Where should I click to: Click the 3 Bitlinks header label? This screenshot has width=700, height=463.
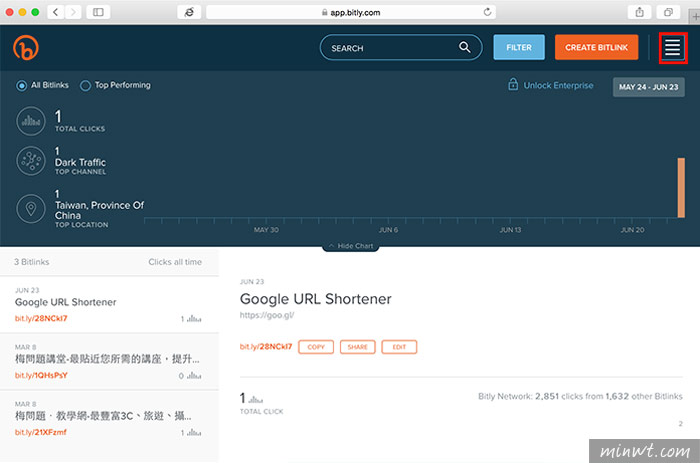[31, 262]
